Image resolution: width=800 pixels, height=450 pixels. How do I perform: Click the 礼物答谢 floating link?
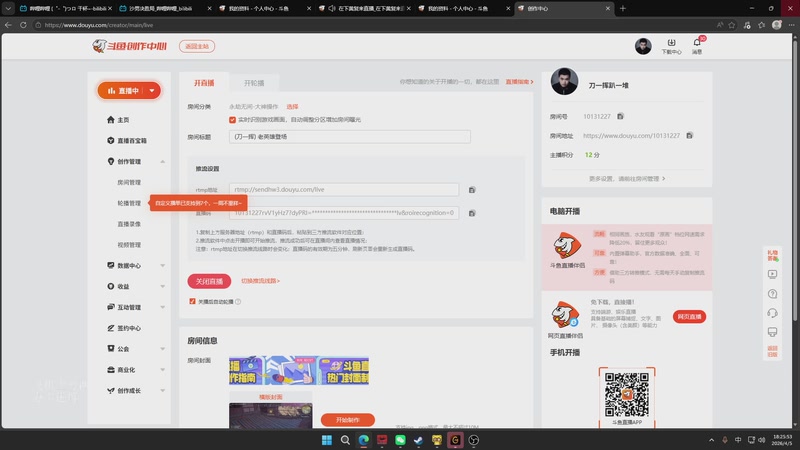pos(772,256)
